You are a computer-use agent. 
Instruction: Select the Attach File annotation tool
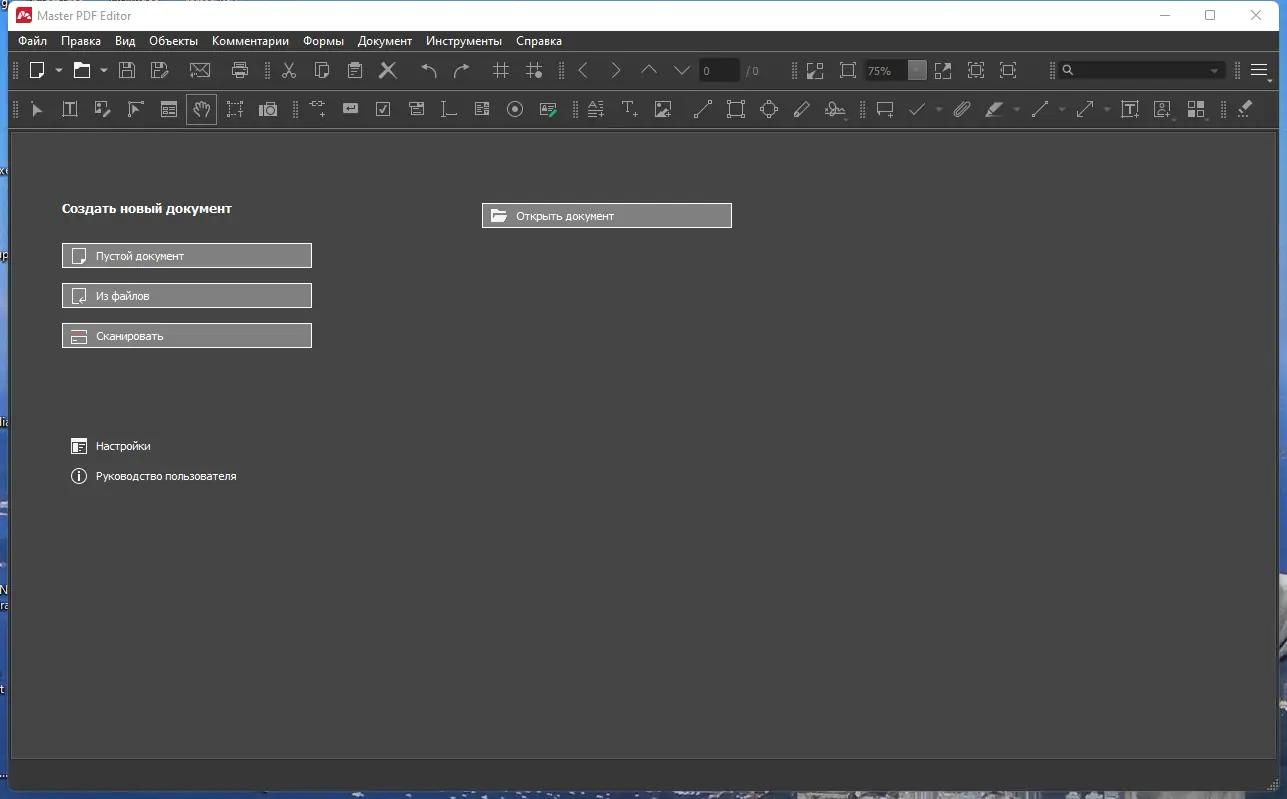point(961,109)
